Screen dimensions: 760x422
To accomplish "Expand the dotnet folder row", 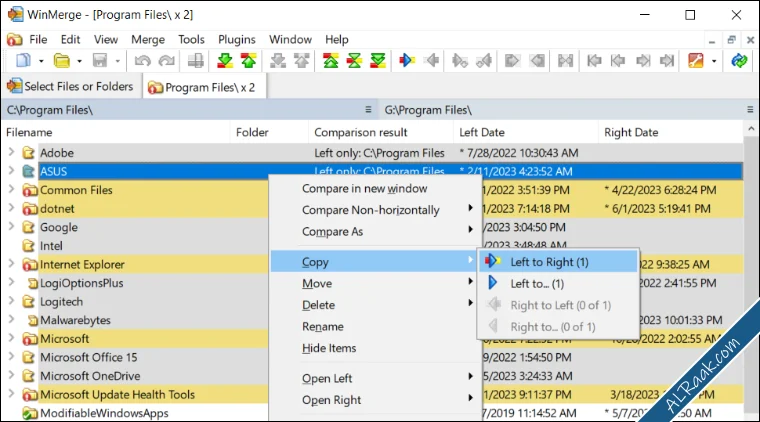I will click(x=11, y=208).
